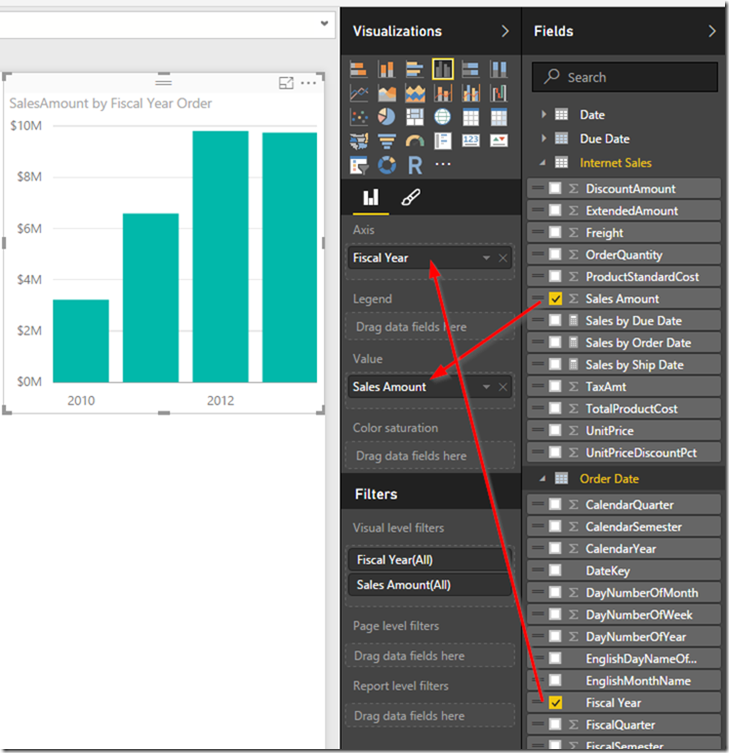Open more options on the chart visual
729x753 pixels.
[x=308, y=83]
